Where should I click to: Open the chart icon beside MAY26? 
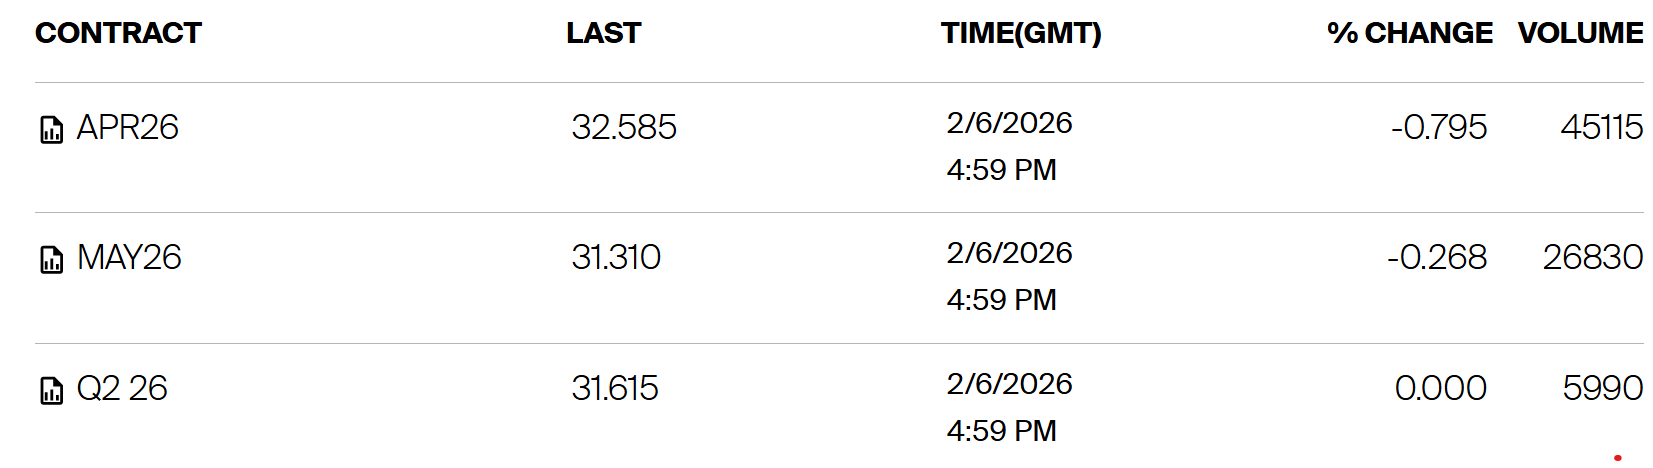[51, 260]
